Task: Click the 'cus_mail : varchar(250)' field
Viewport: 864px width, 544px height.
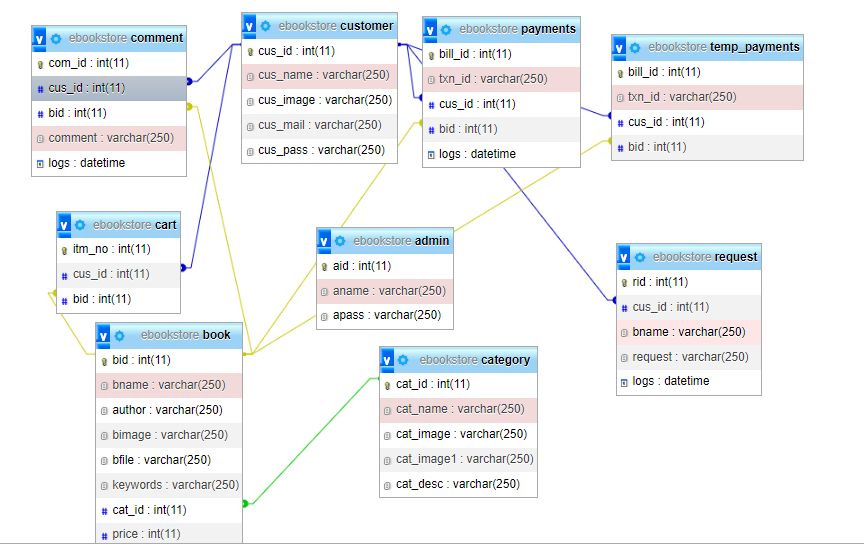Action: point(320,125)
